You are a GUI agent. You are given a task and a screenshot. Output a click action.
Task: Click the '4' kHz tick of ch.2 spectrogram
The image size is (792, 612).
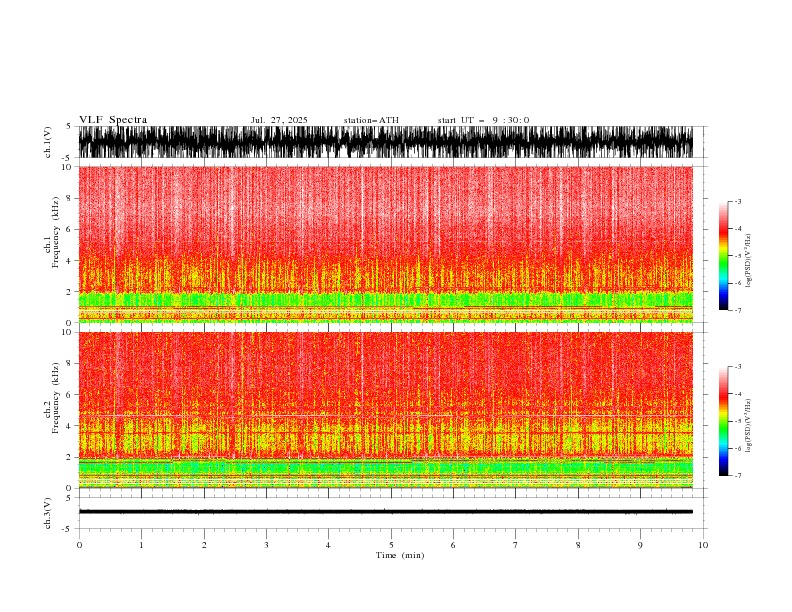click(70, 426)
